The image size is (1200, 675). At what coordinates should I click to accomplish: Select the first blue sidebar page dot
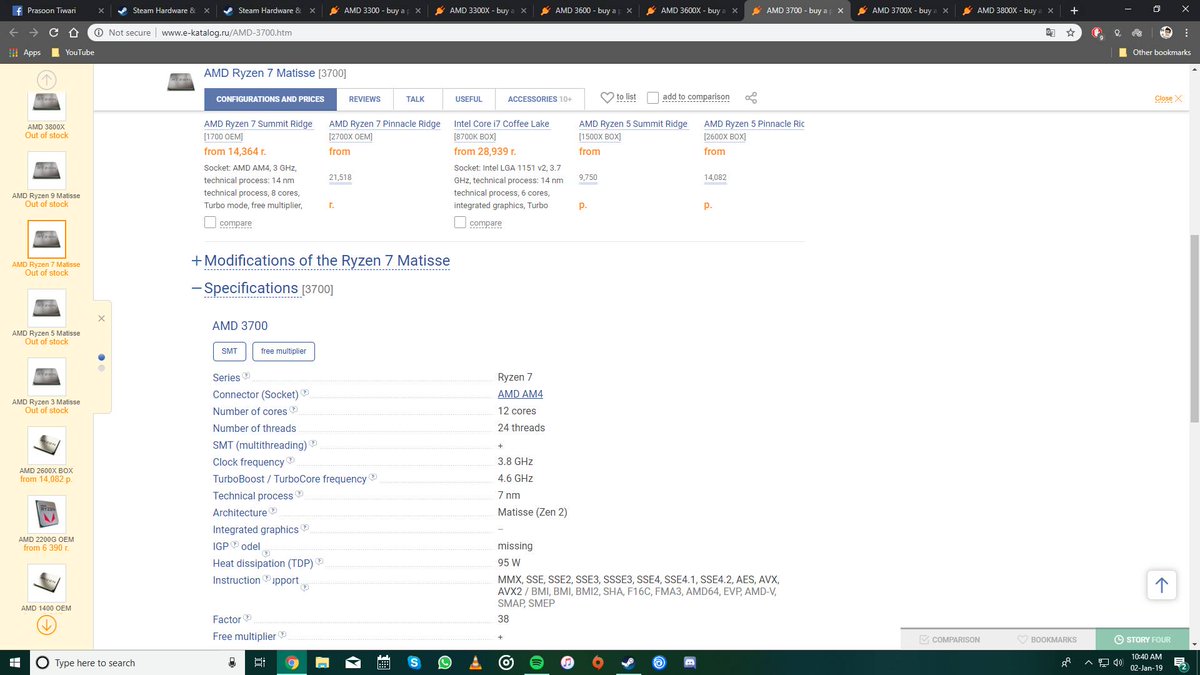(x=101, y=357)
